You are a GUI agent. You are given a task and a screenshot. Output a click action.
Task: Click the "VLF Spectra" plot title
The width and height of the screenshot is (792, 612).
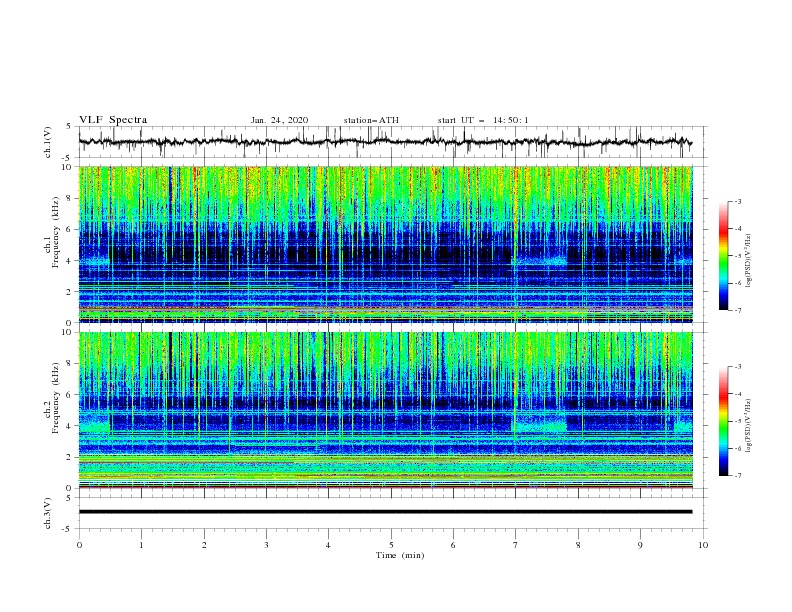[113, 120]
